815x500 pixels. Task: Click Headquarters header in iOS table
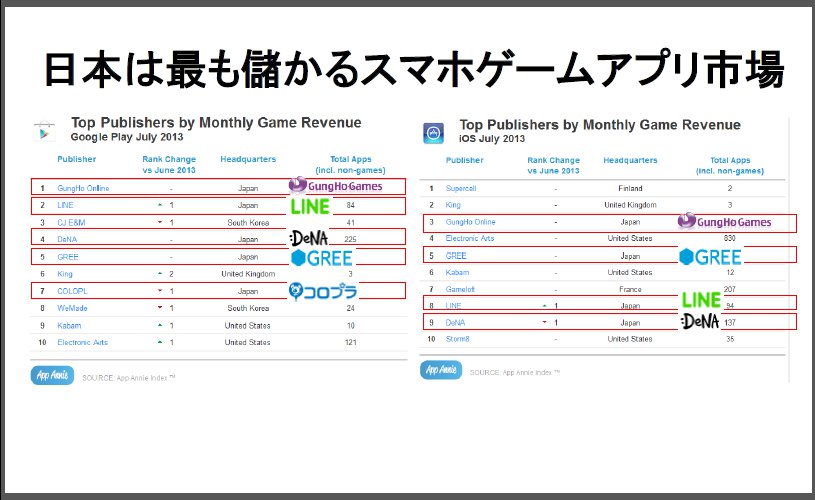pos(630,160)
